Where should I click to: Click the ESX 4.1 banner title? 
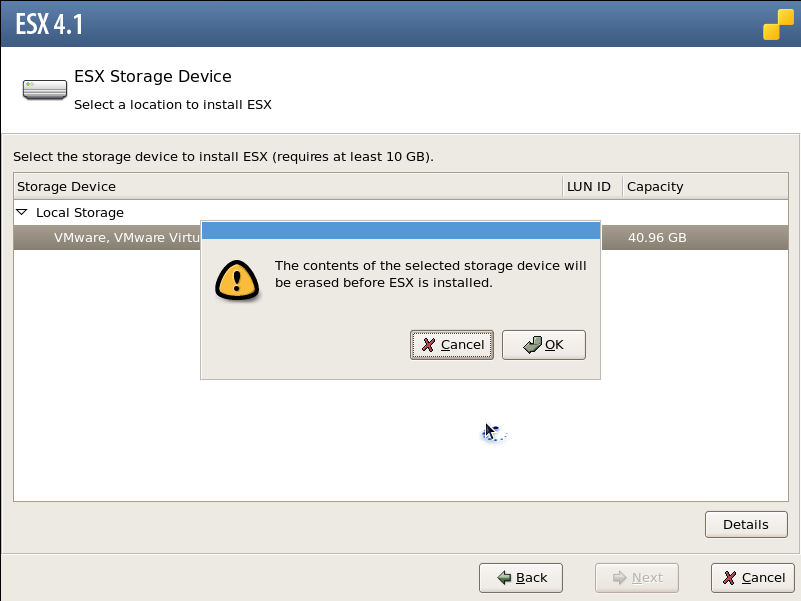pyautogui.click(x=49, y=24)
